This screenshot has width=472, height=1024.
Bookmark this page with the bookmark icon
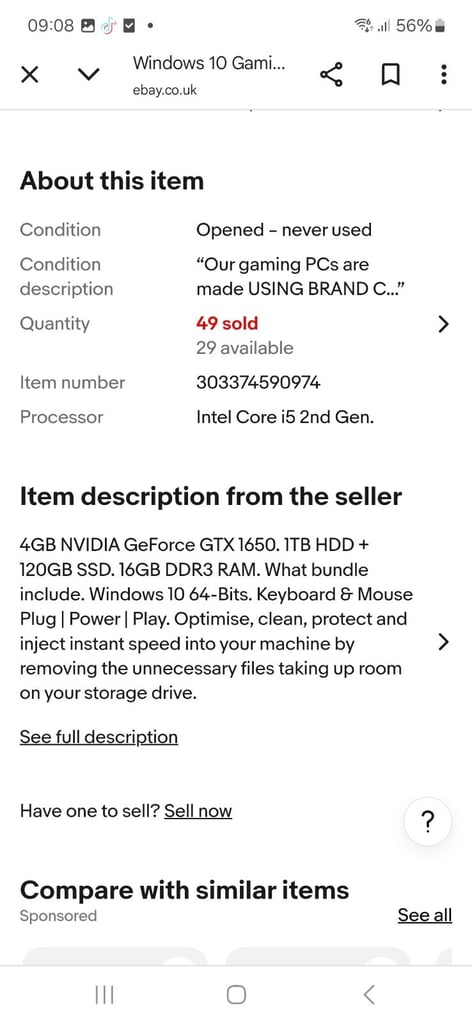[x=390, y=75]
